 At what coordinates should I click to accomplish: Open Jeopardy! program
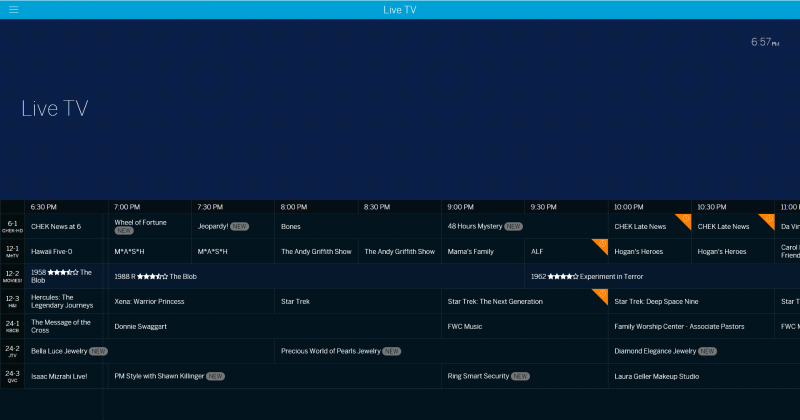pos(233,227)
